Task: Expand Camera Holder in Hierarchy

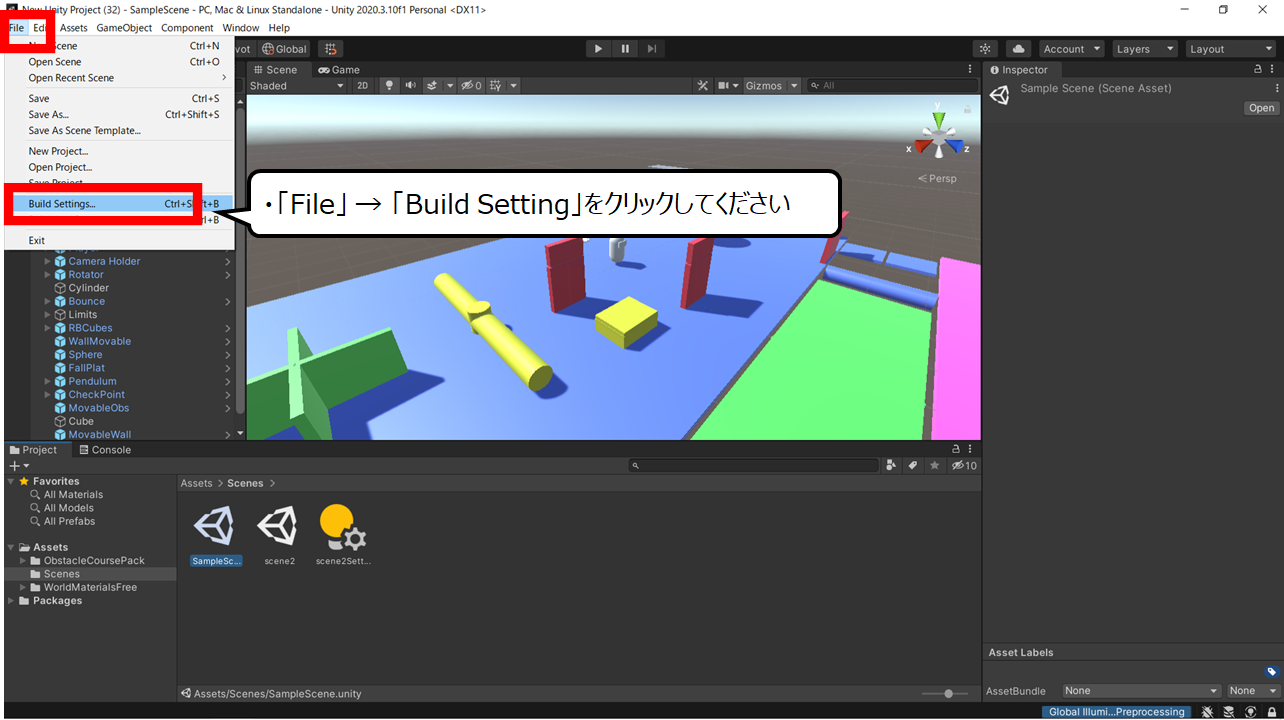Action: coord(47,261)
